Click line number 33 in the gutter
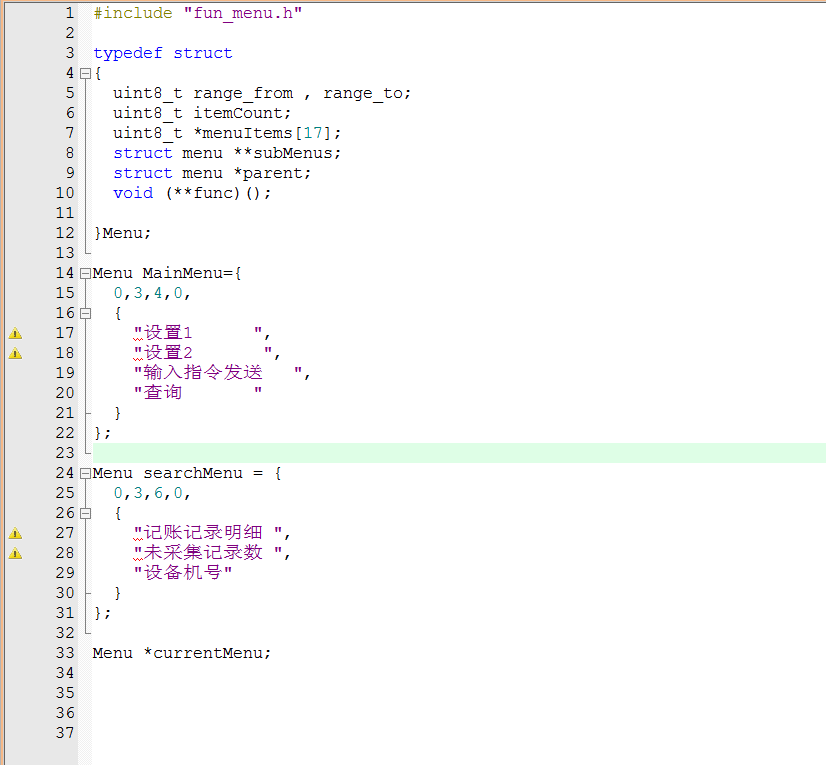The height and width of the screenshot is (765, 826). pyautogui.click(x=65, y=653)
